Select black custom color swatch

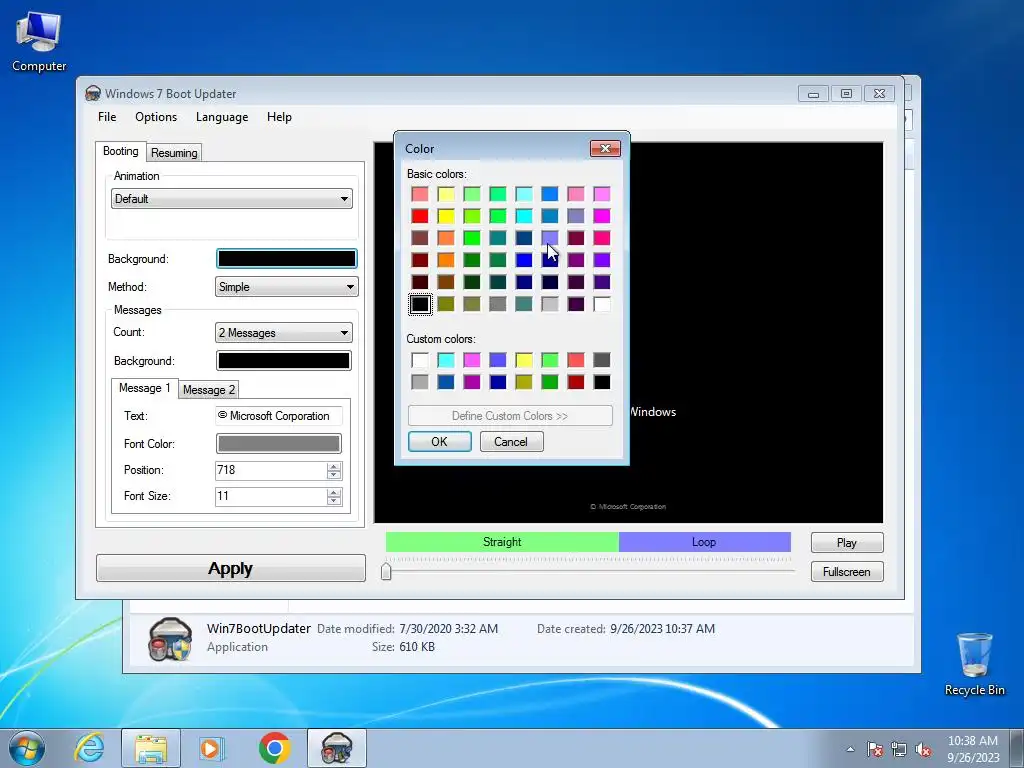click(x=602, y=382)
